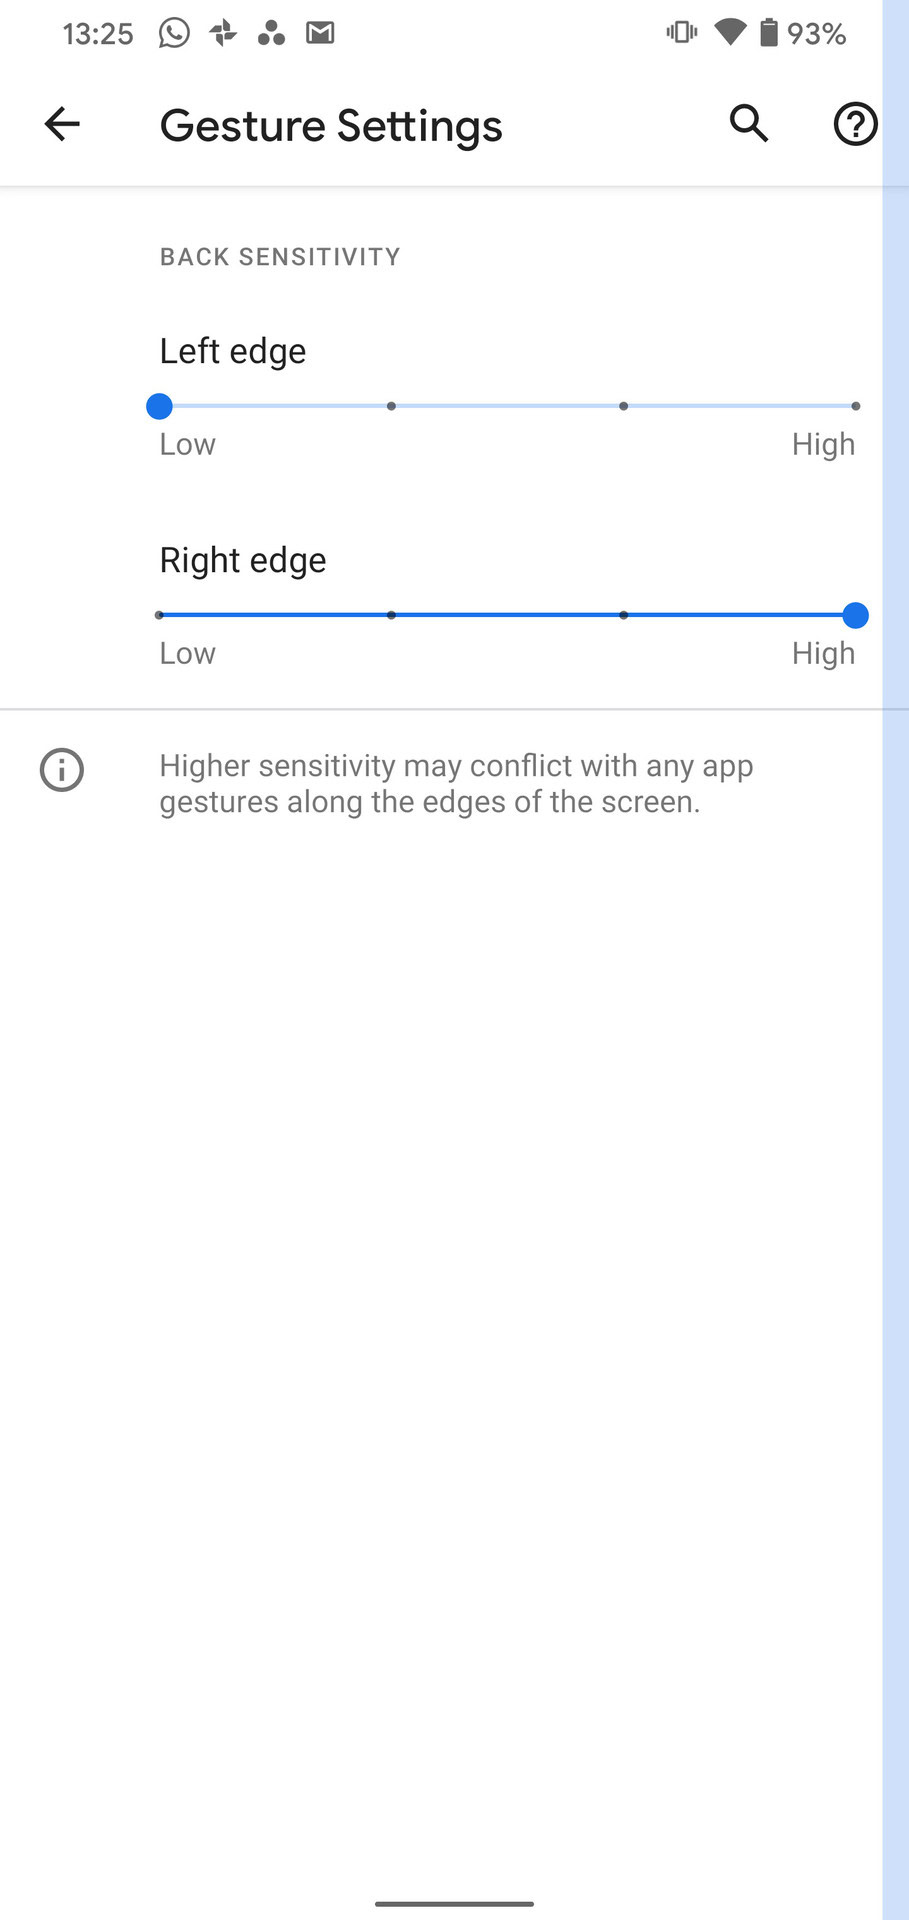Tap the third tick on Right edge slider
This screenshot has height=1920, width=909.
pos(624,615)
